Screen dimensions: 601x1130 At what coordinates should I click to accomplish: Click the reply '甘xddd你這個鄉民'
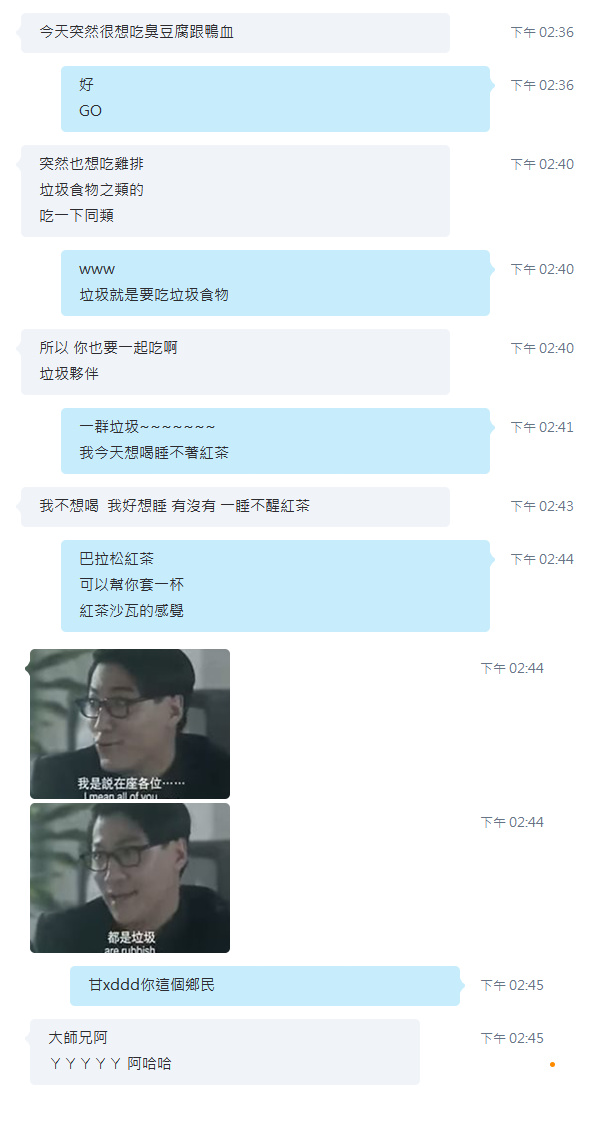[264, 986]
